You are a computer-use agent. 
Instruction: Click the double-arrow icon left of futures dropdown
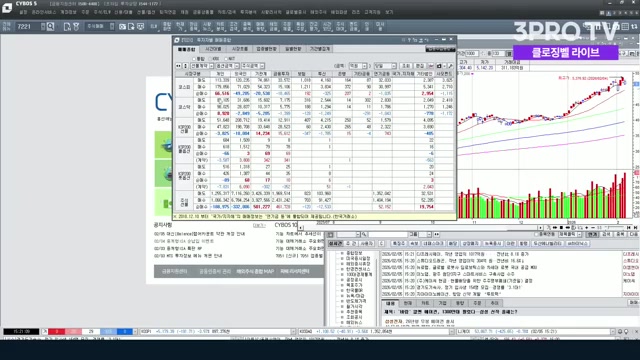click(x=178, y=66)
